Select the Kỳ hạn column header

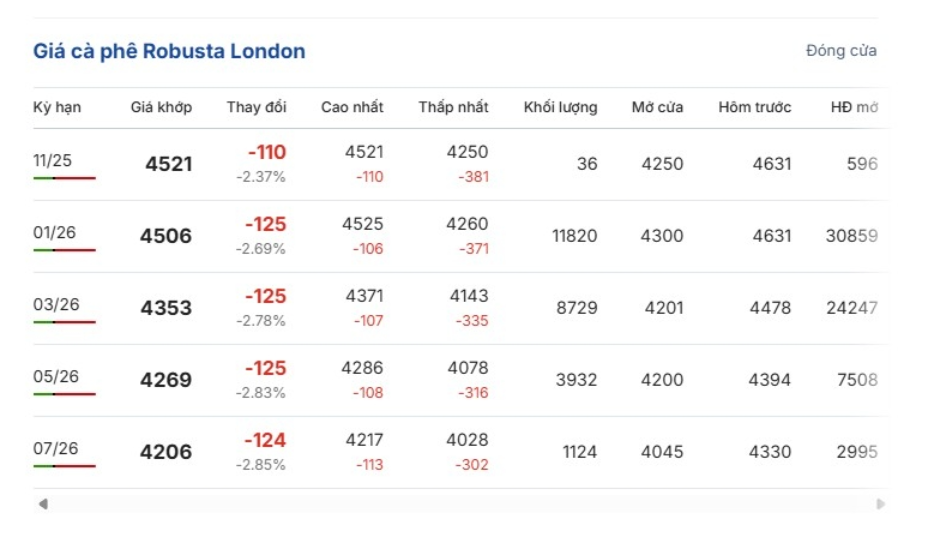(x=57, y=107)
